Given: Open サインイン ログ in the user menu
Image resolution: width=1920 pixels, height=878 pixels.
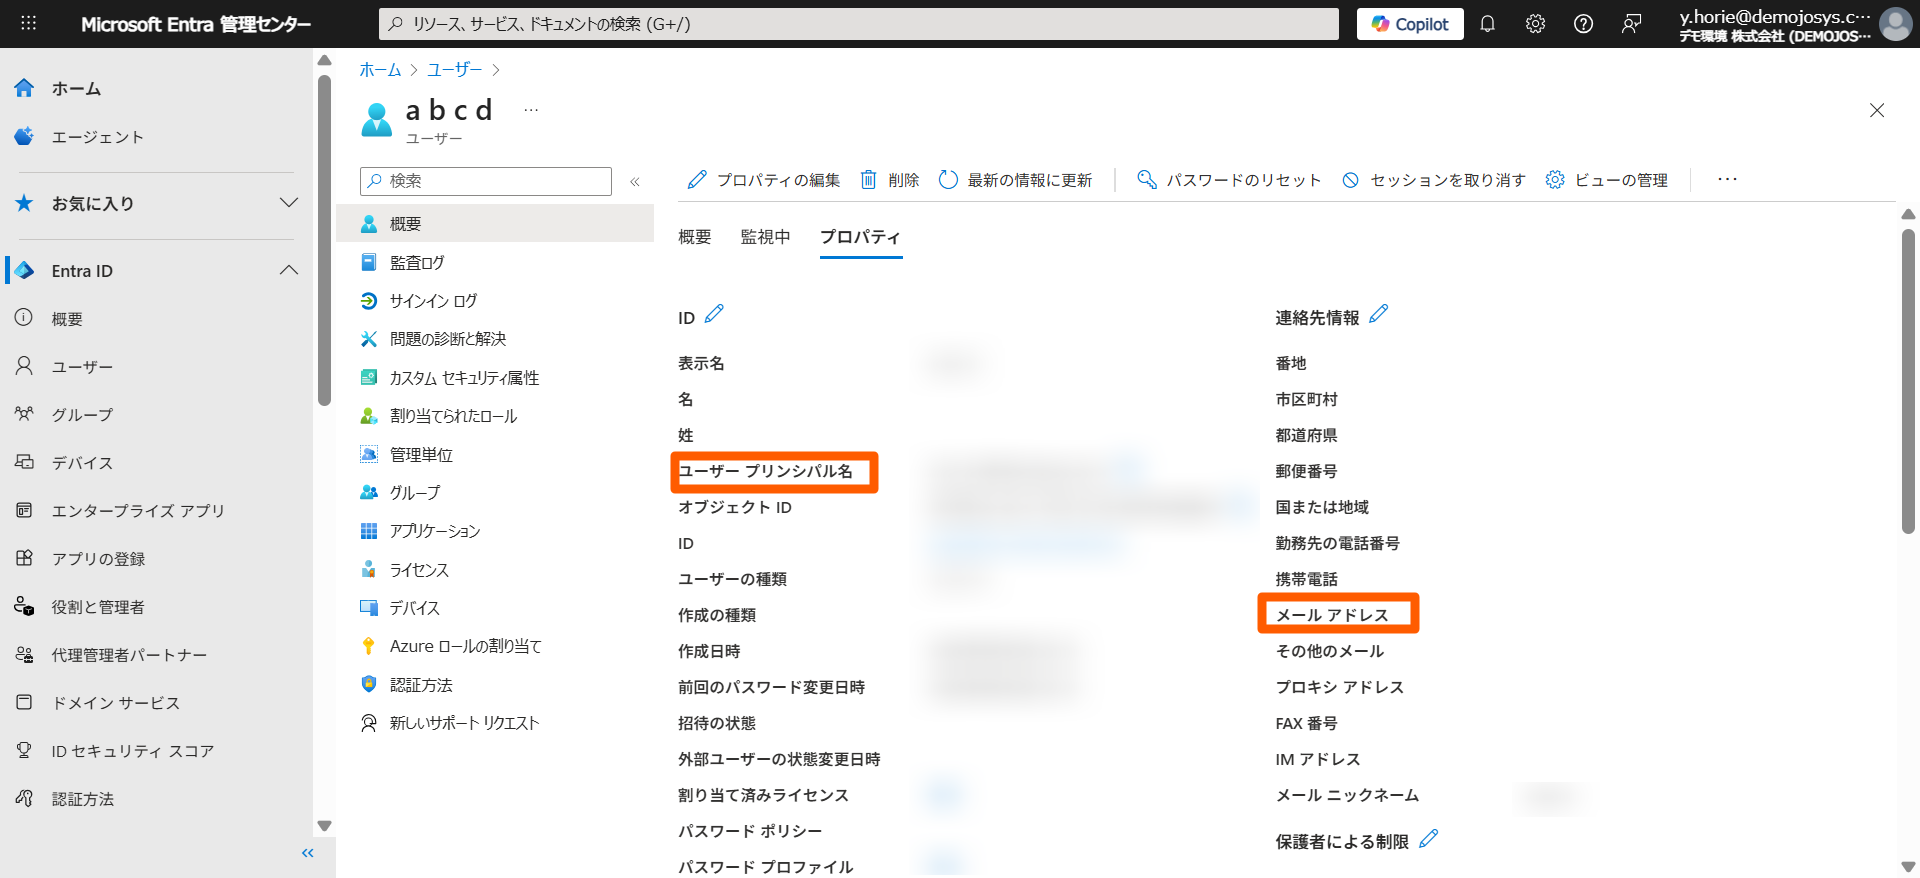Looking at the screenshot, I should pos(433,301).
